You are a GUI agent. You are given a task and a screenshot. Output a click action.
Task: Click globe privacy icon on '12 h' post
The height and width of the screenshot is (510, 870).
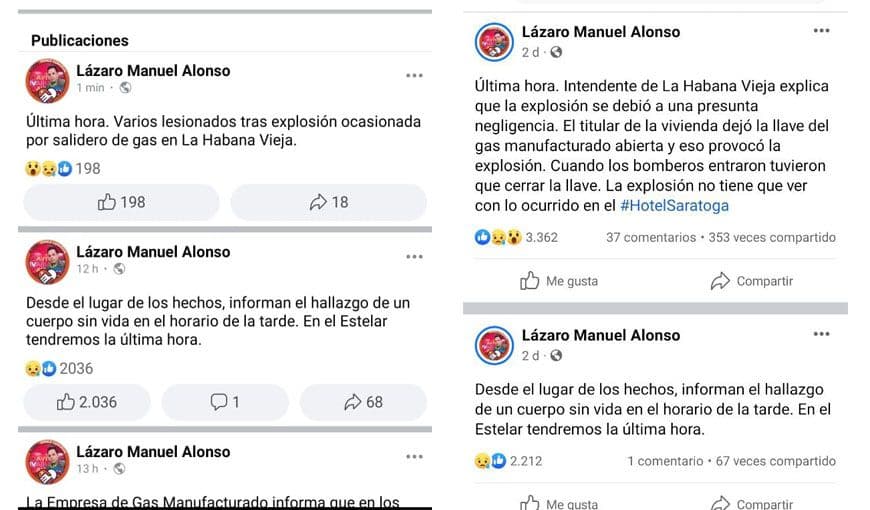tap(119, 269)
